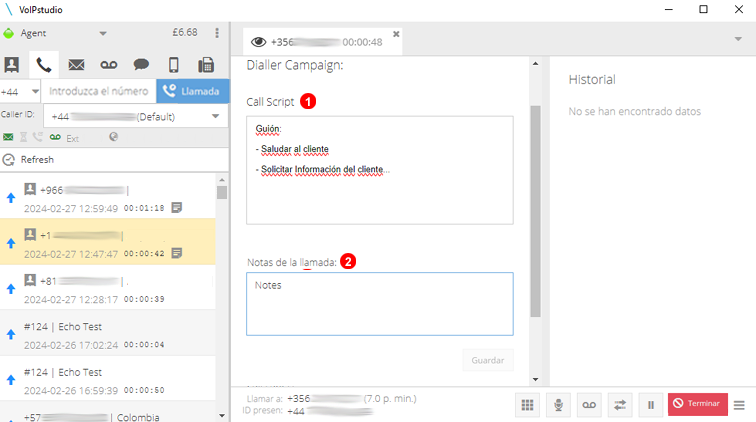This screenshot has height=422, width=756.
Task: Select Echo Test call at 17:02:24
Action: tap(108, 333)
